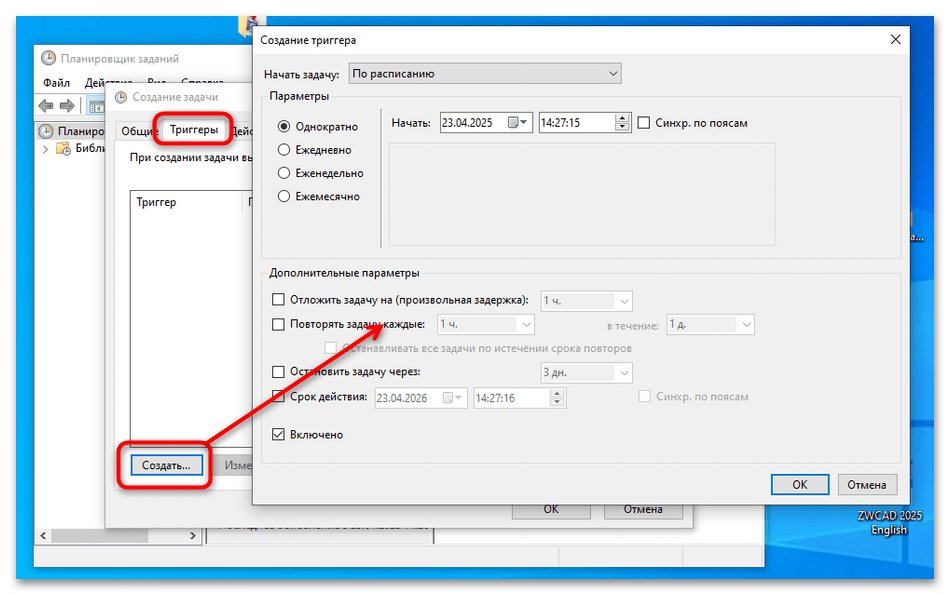Open the calendar picker for start date 23.04.2025
Screen dimensions: 950x595
tap(517, 123)
